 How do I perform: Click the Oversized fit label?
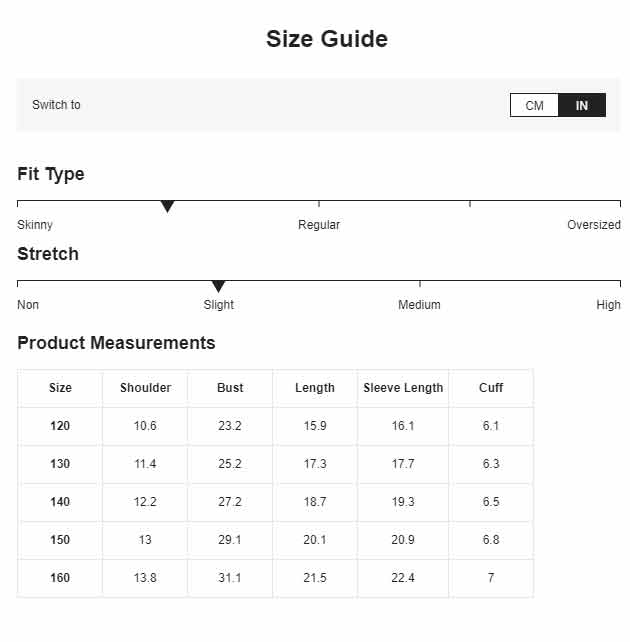tap(594, 225)
